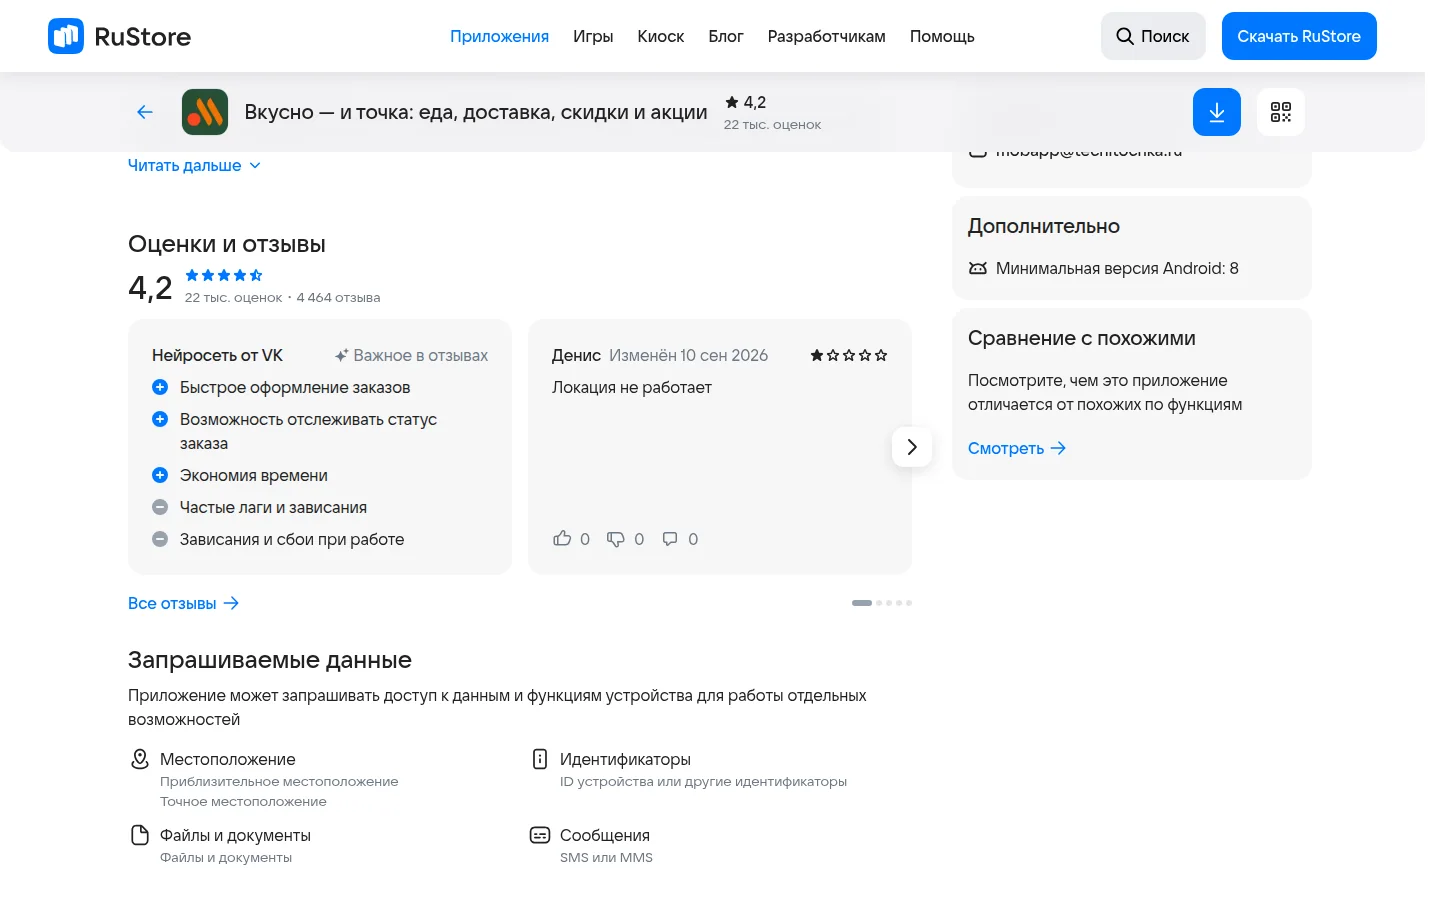Select the first carousel pagination dot
The image size is (1440, 900).
coord(862,603)
